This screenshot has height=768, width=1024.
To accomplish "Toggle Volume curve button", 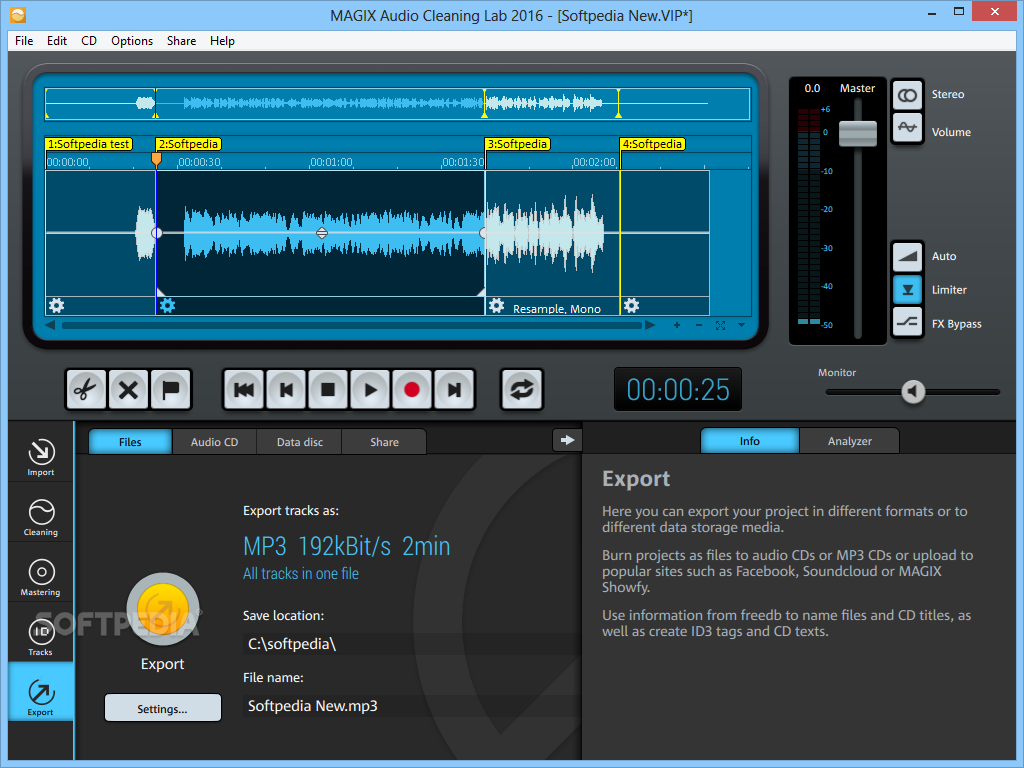I will point(907,127).
